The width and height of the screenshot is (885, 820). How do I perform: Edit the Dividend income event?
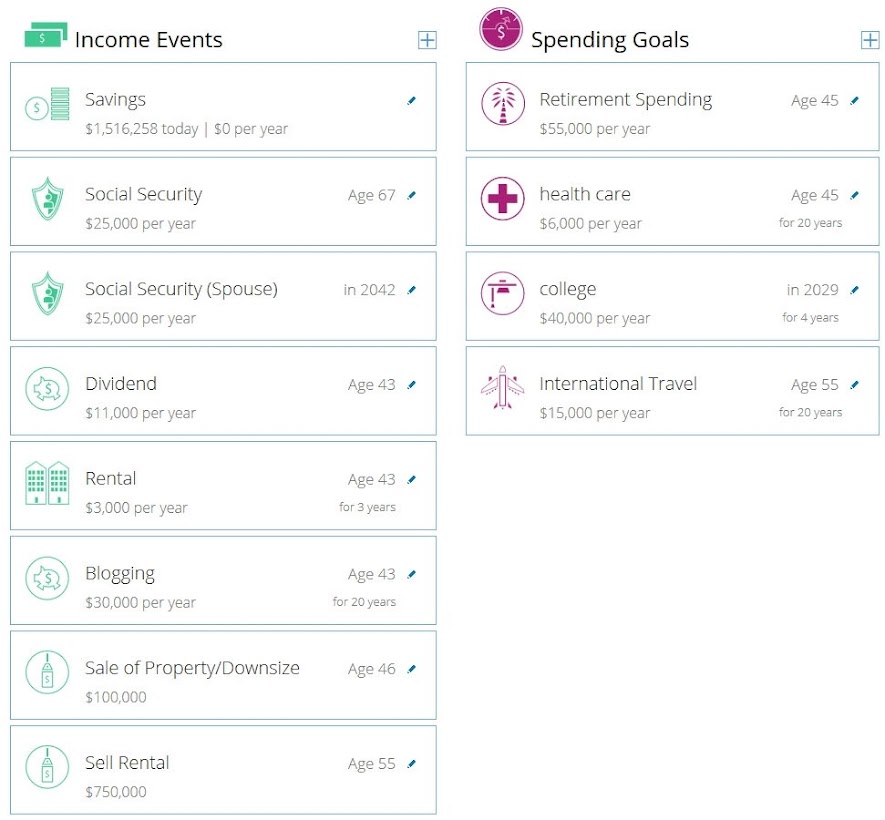point(412,385)
